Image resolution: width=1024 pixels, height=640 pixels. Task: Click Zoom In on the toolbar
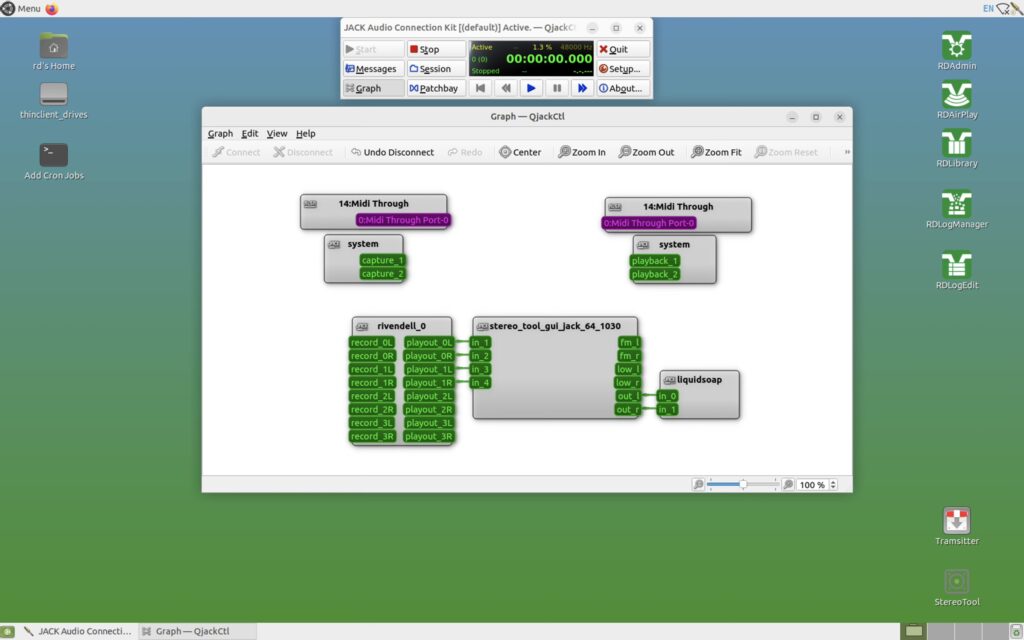click(x=582, y=152)
